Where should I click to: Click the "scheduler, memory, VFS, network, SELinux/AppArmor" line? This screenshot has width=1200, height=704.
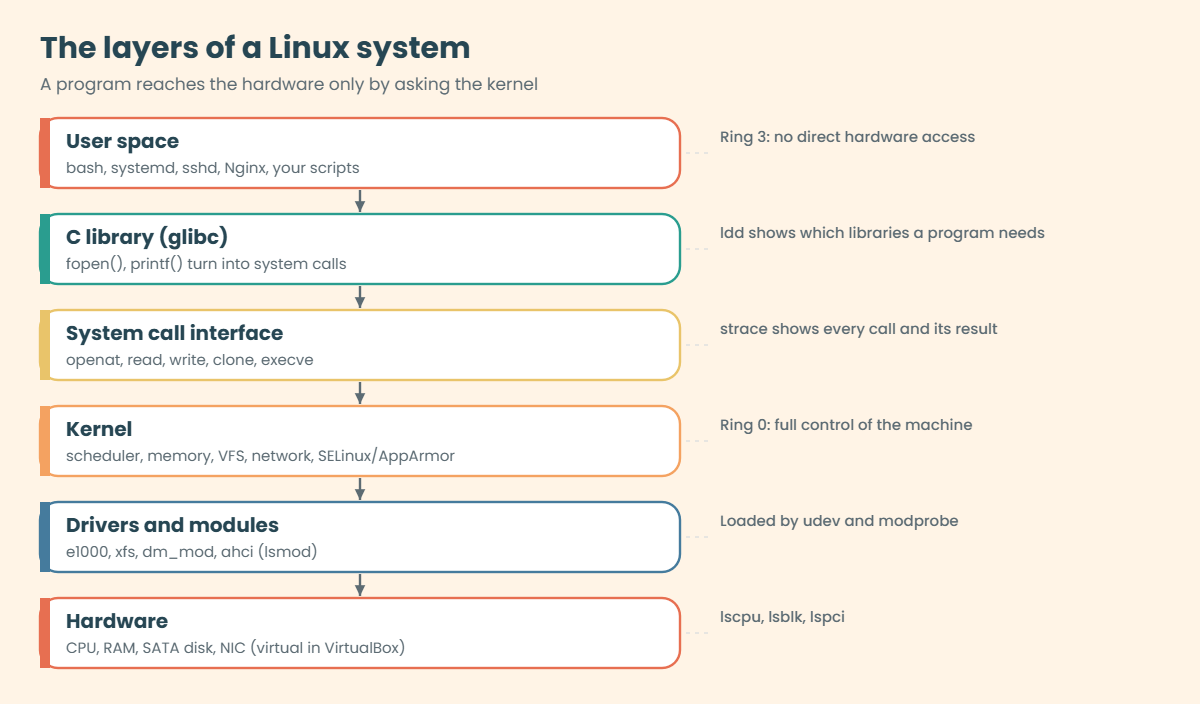coord(260,456)
